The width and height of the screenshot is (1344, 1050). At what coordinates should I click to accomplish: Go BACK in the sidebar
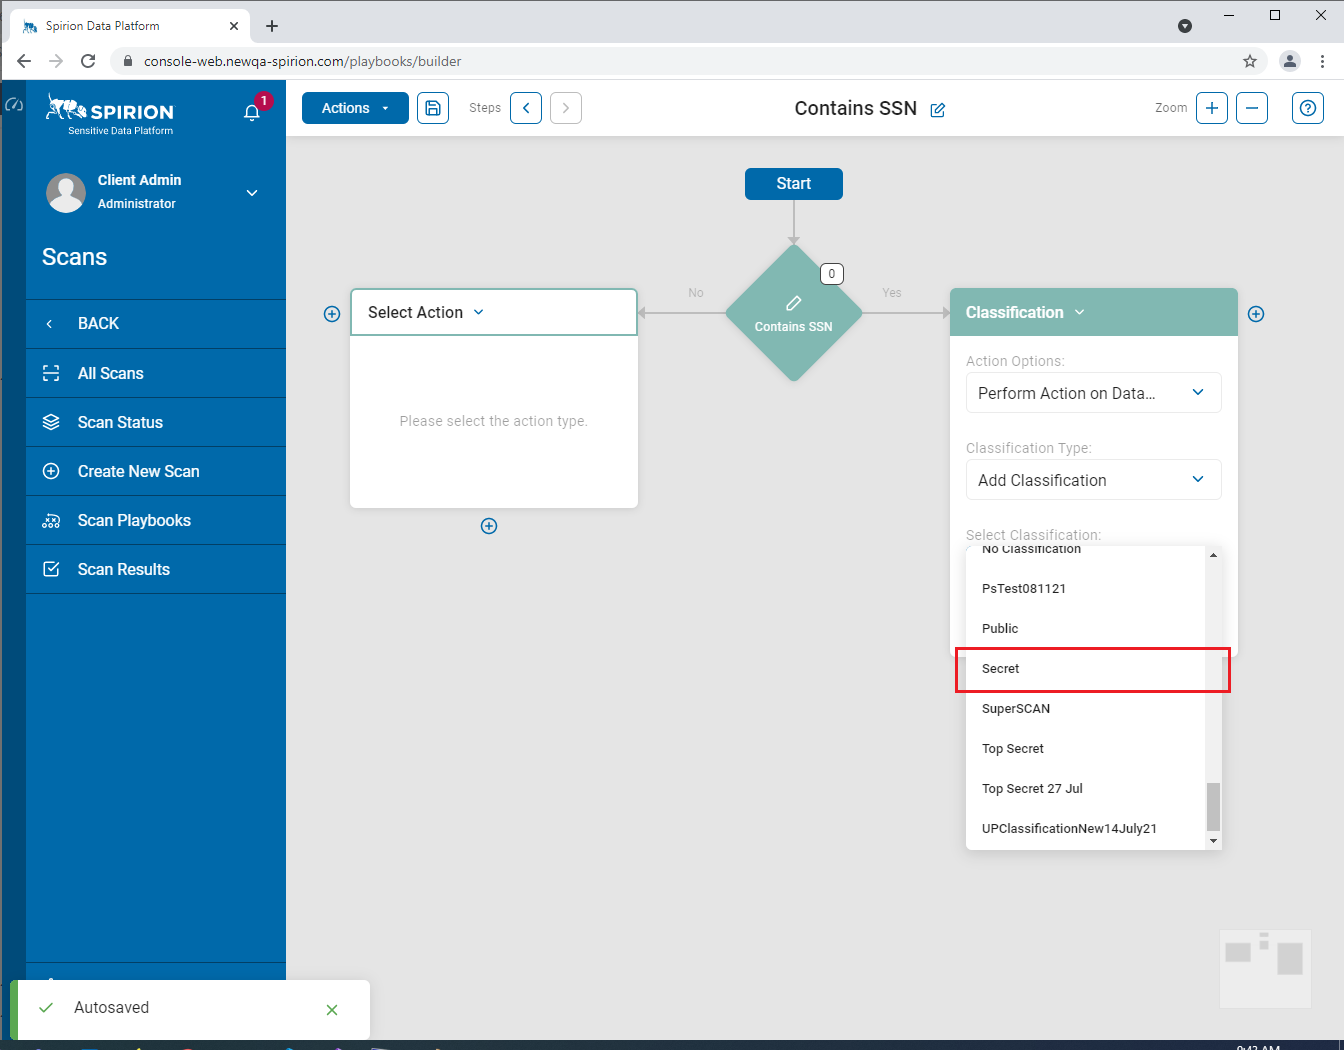tap(156, 324)
